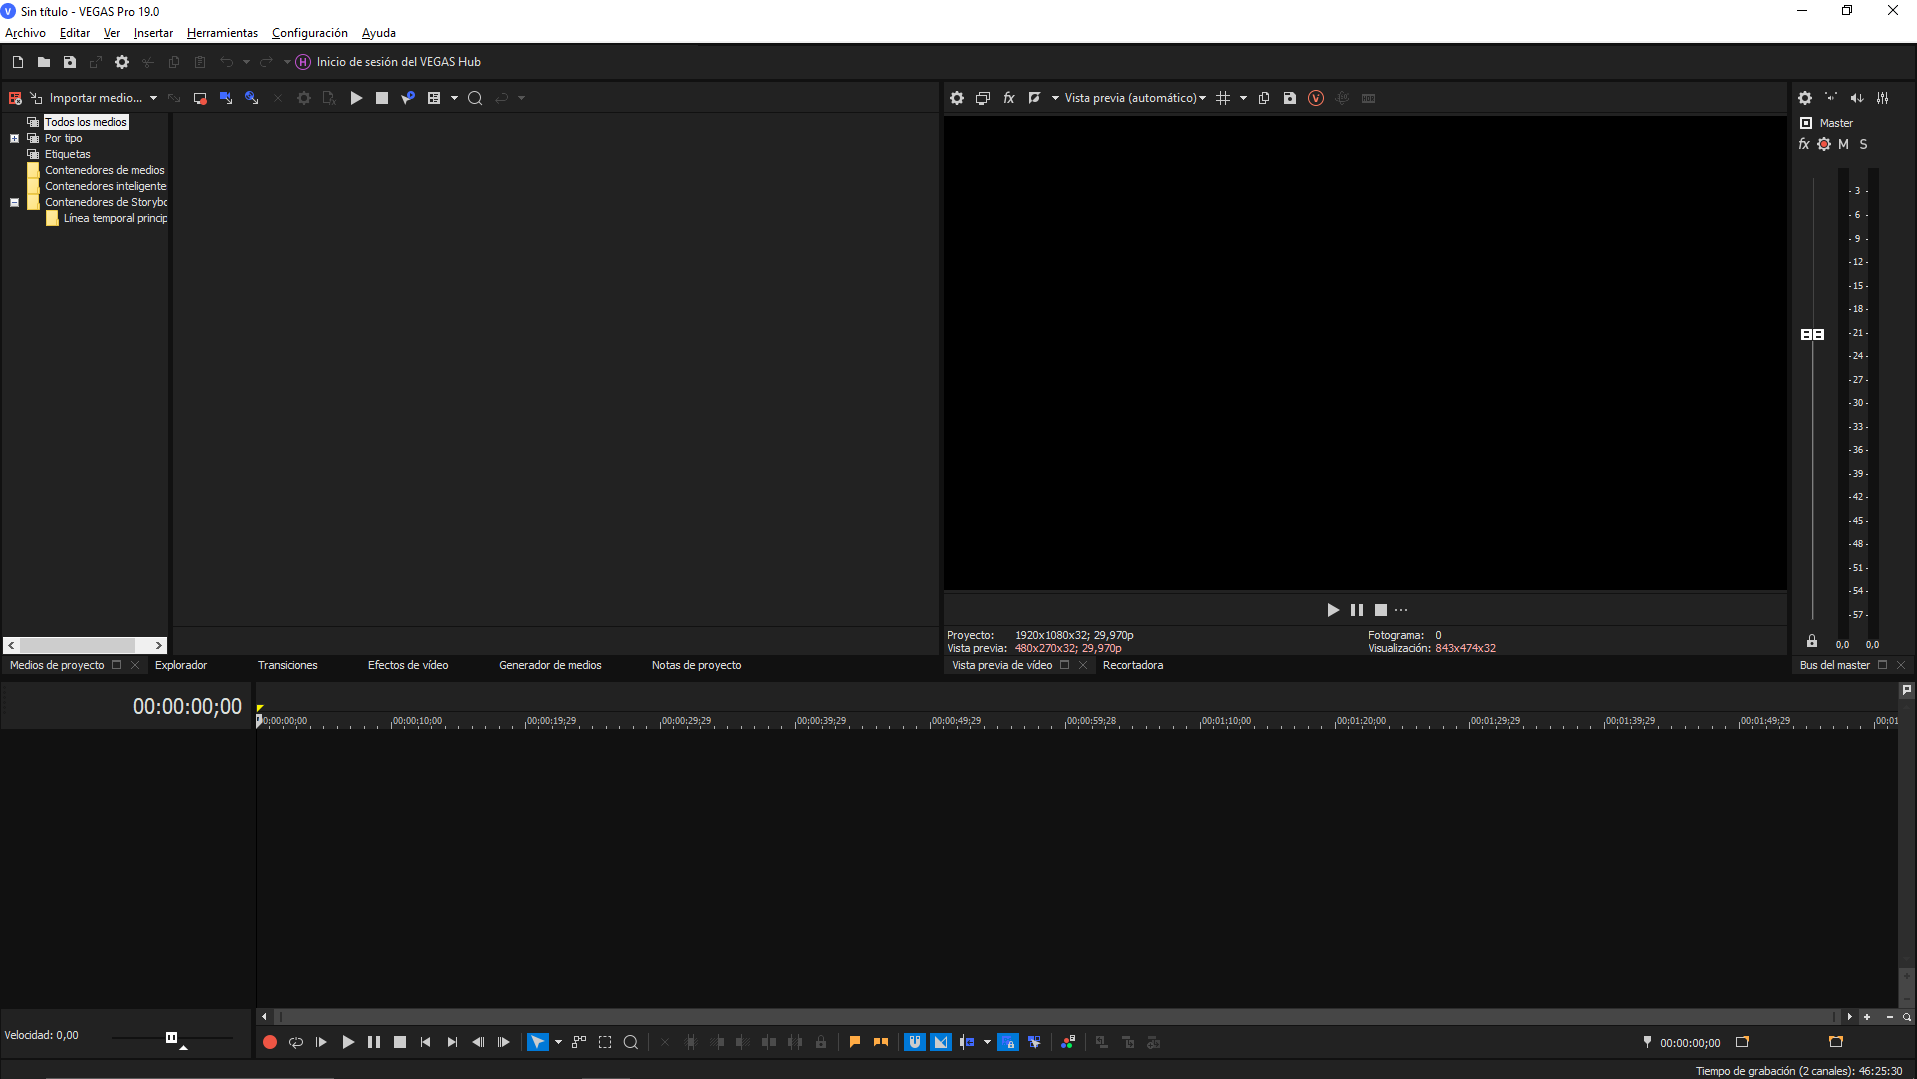The width and height of the screenshot is (1917, 1079).
Task: Toggle automatic crossfades icon
Action: pyautogui.click(x=941, y=1042)
